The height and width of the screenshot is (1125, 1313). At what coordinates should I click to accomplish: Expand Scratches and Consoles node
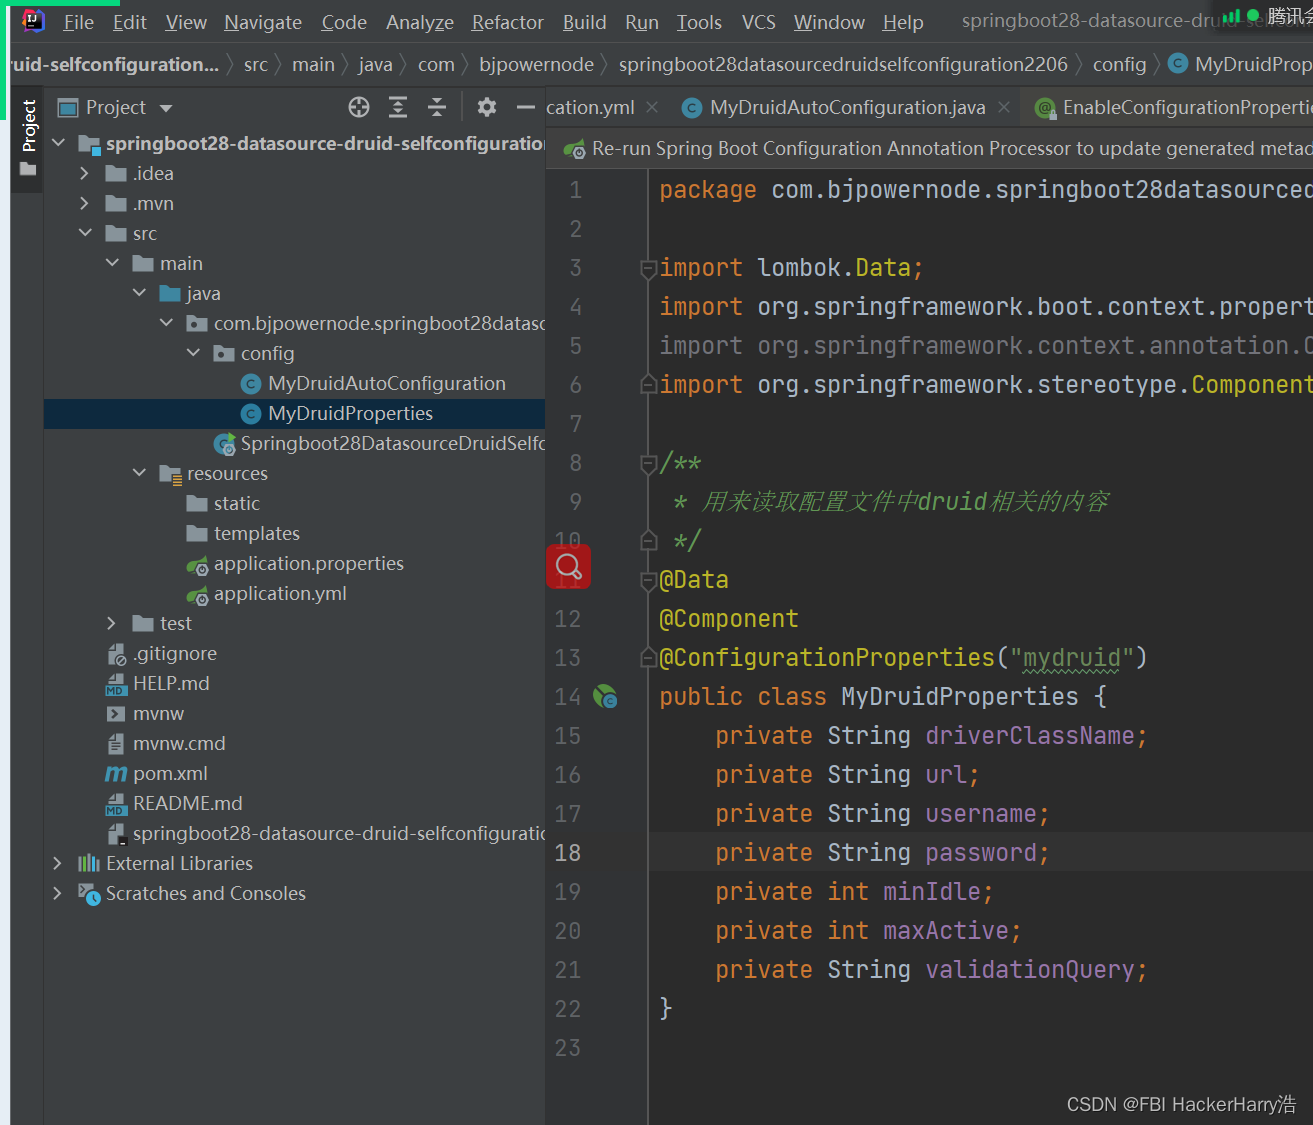[58, 893]
